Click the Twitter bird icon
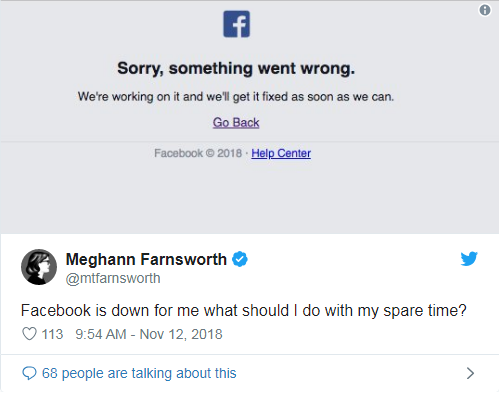500x394 pixels. click(x=469, y=259)
